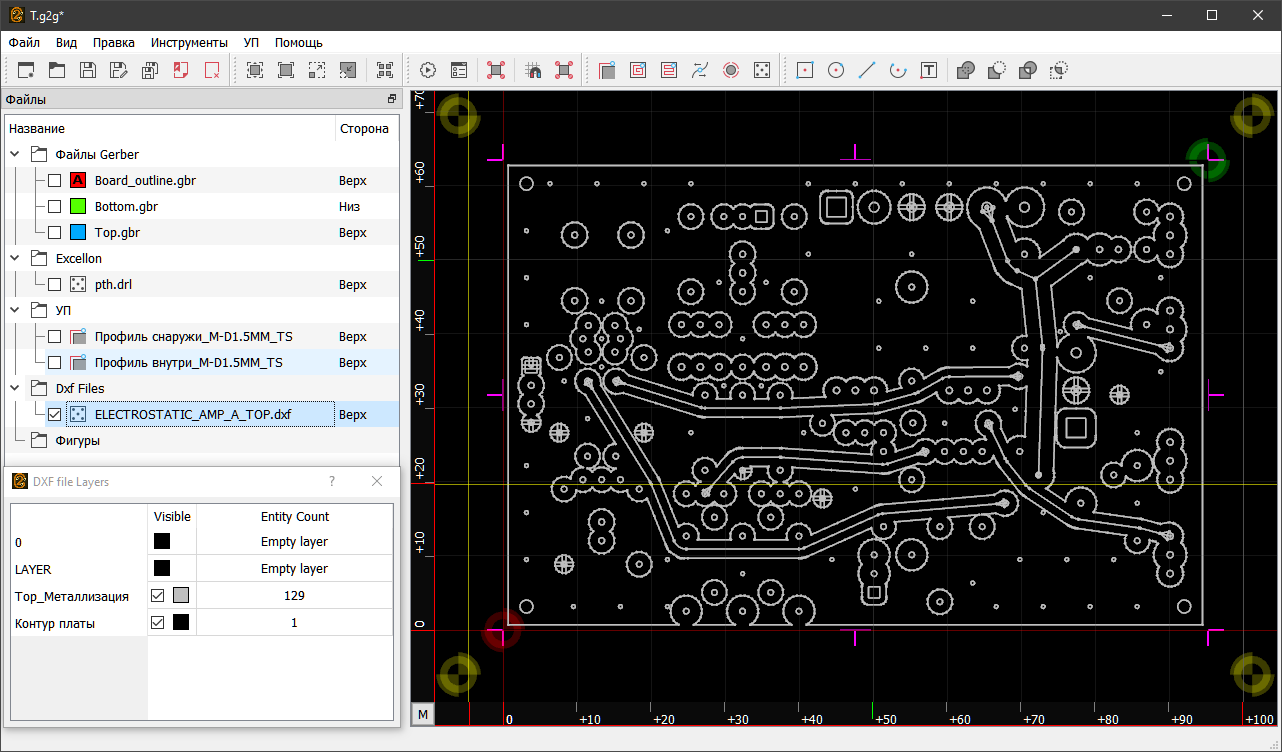Click the Save file toolbar icon

point(88,70)
